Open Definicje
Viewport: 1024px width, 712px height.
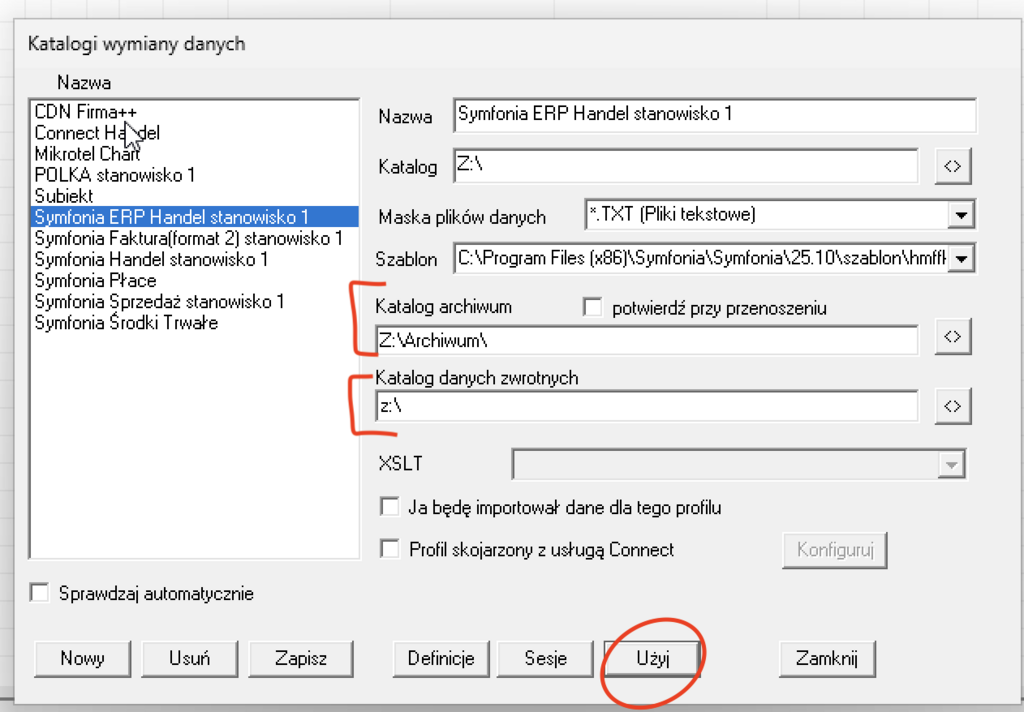coord(441,658)
